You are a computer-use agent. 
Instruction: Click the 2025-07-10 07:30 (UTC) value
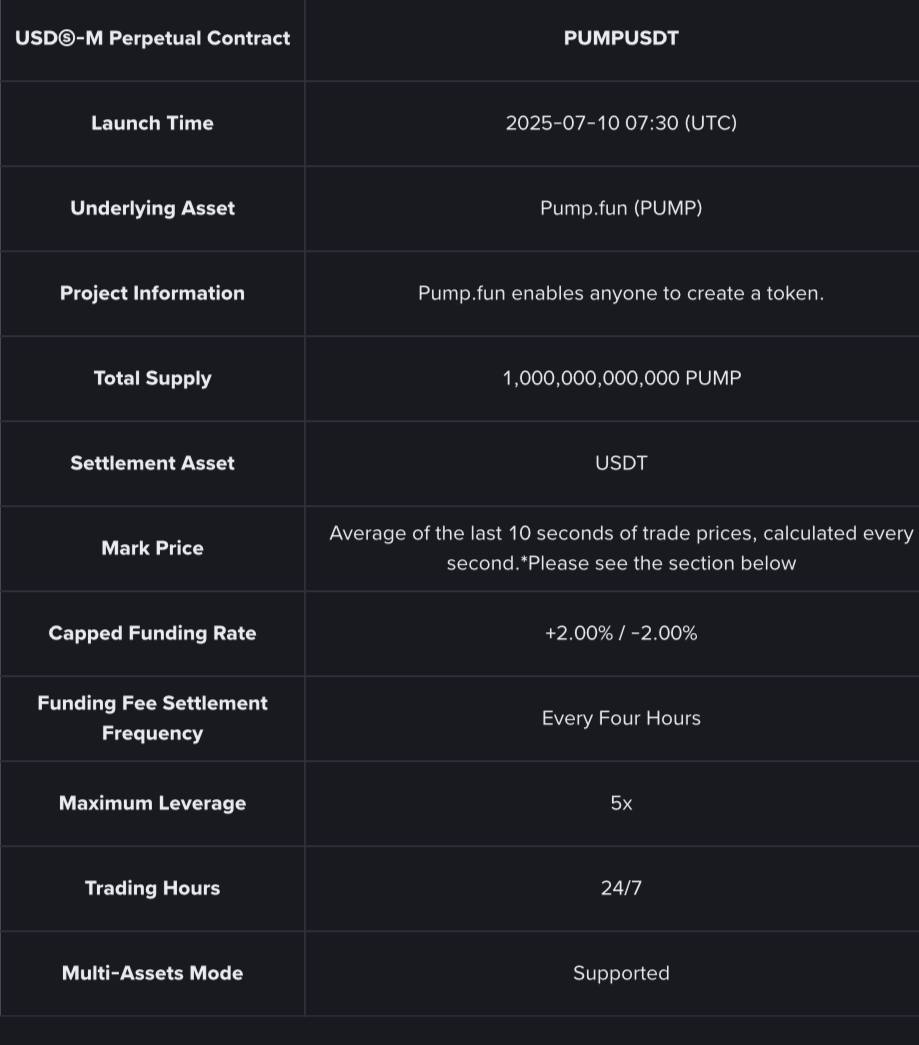[621, 123]
